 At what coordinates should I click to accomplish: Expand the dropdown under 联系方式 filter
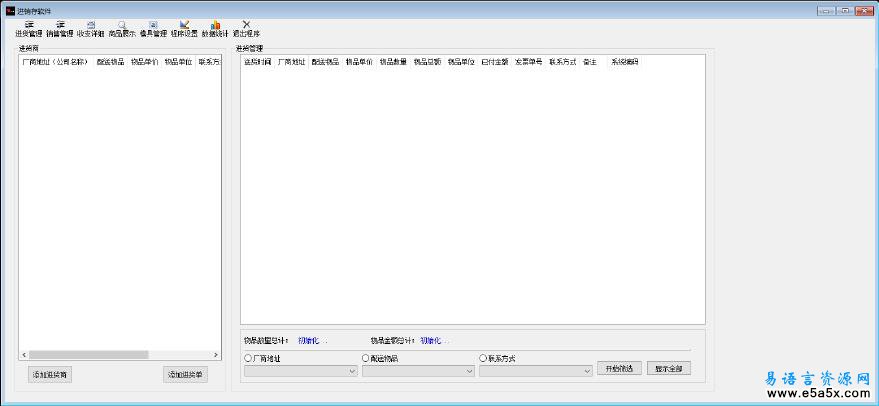pyautogui.click(x=587, y=371)
